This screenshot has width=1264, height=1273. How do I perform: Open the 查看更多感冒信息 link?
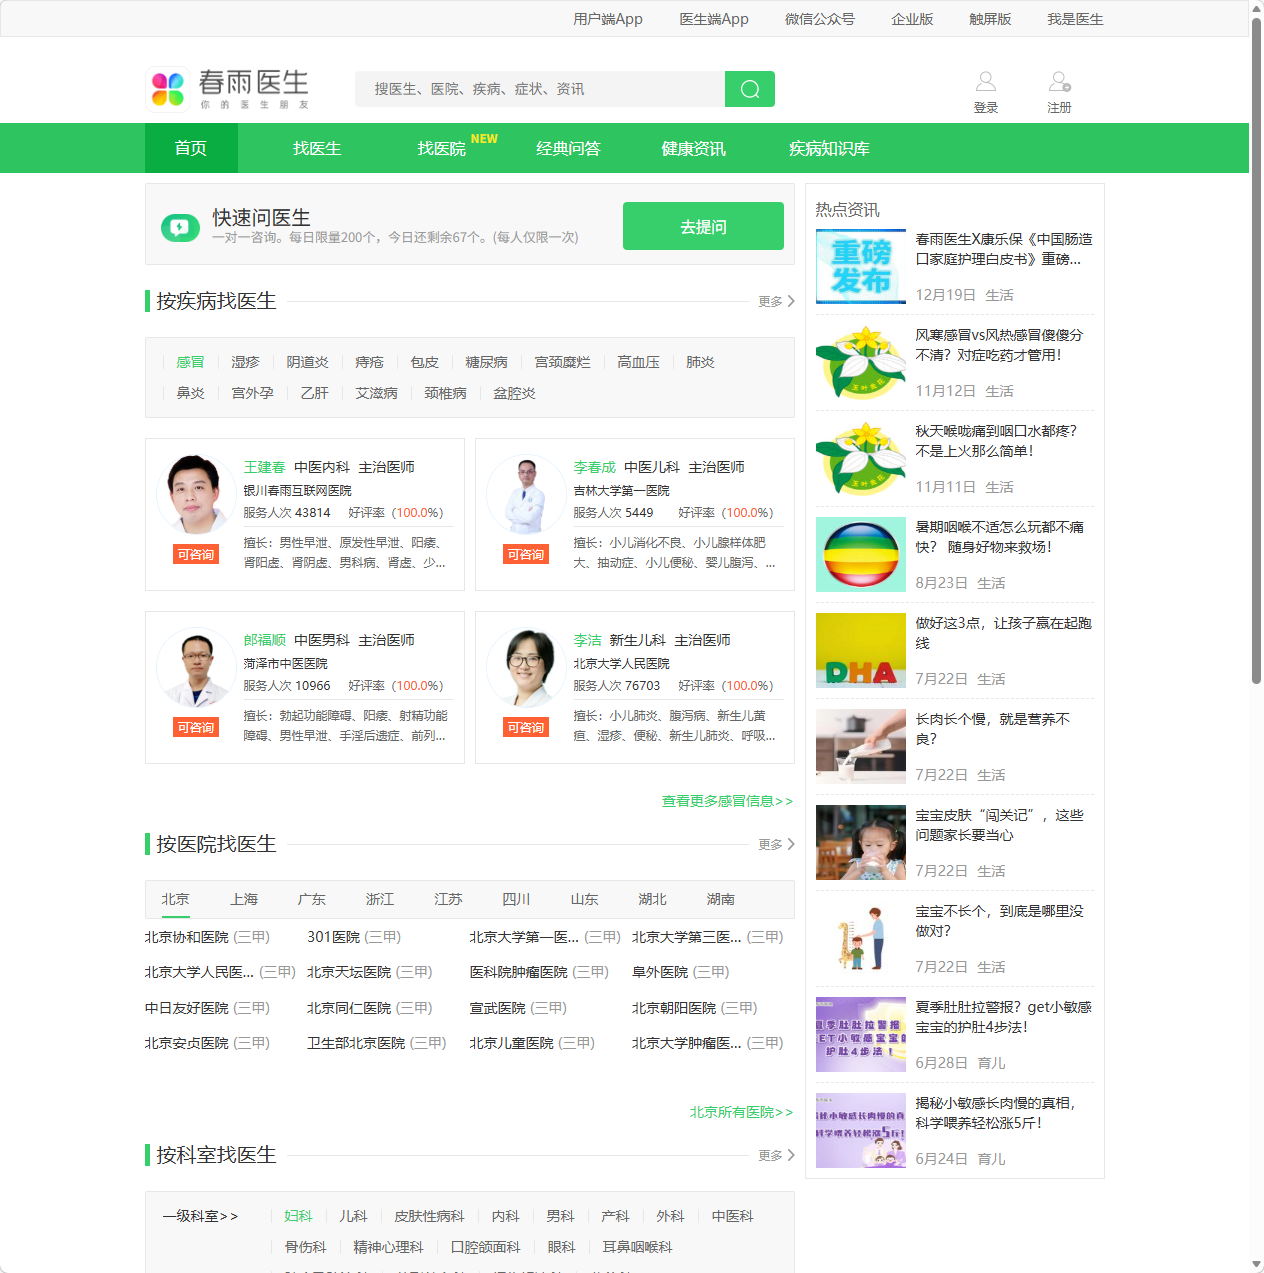[727, 801]
